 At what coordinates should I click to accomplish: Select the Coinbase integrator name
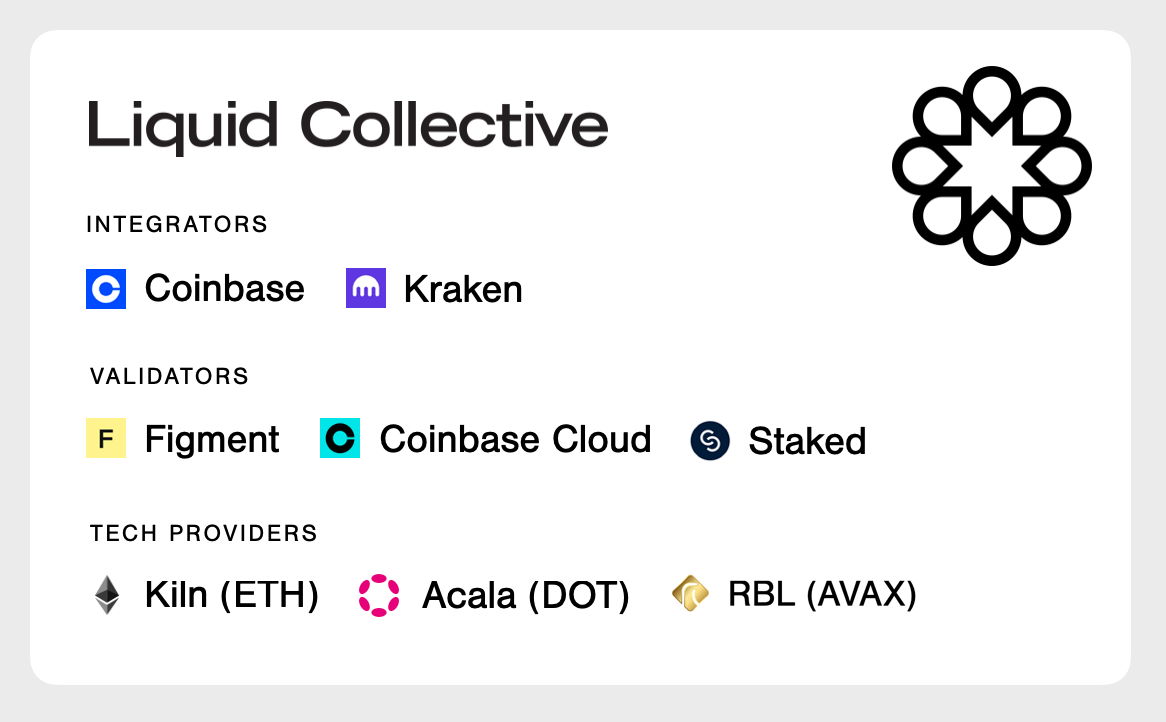tap(225, 289)
